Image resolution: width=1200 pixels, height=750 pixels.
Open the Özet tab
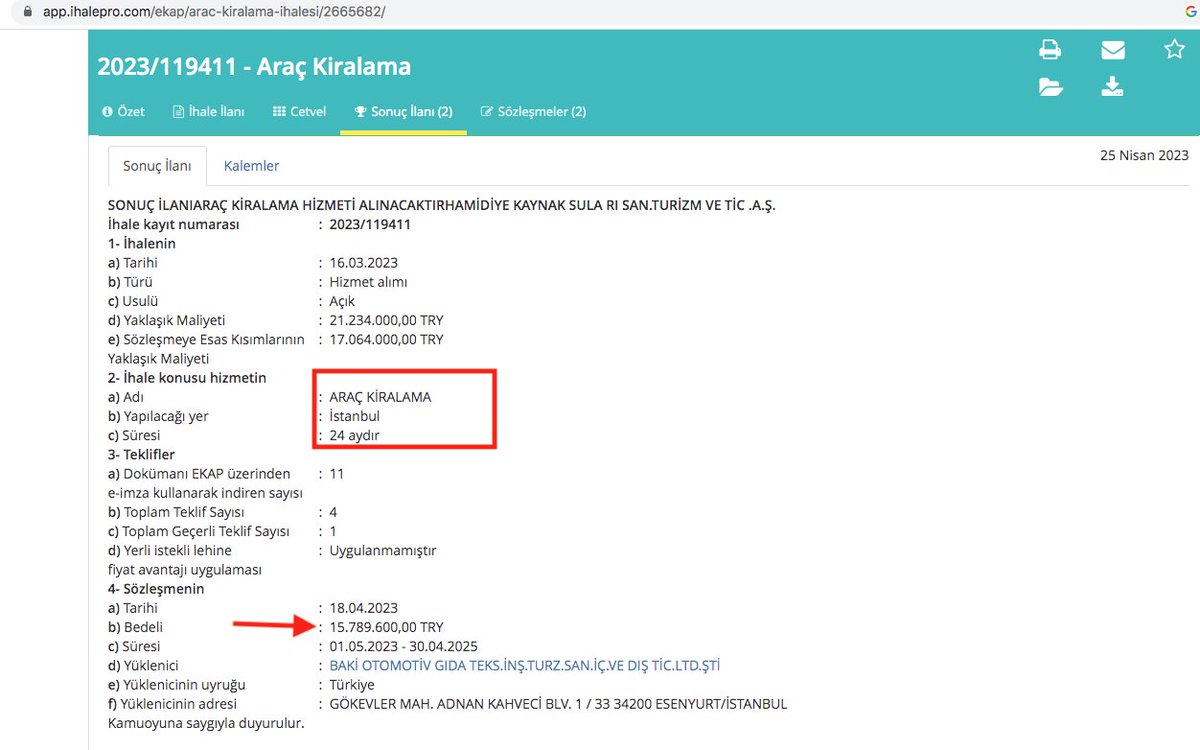123,111
